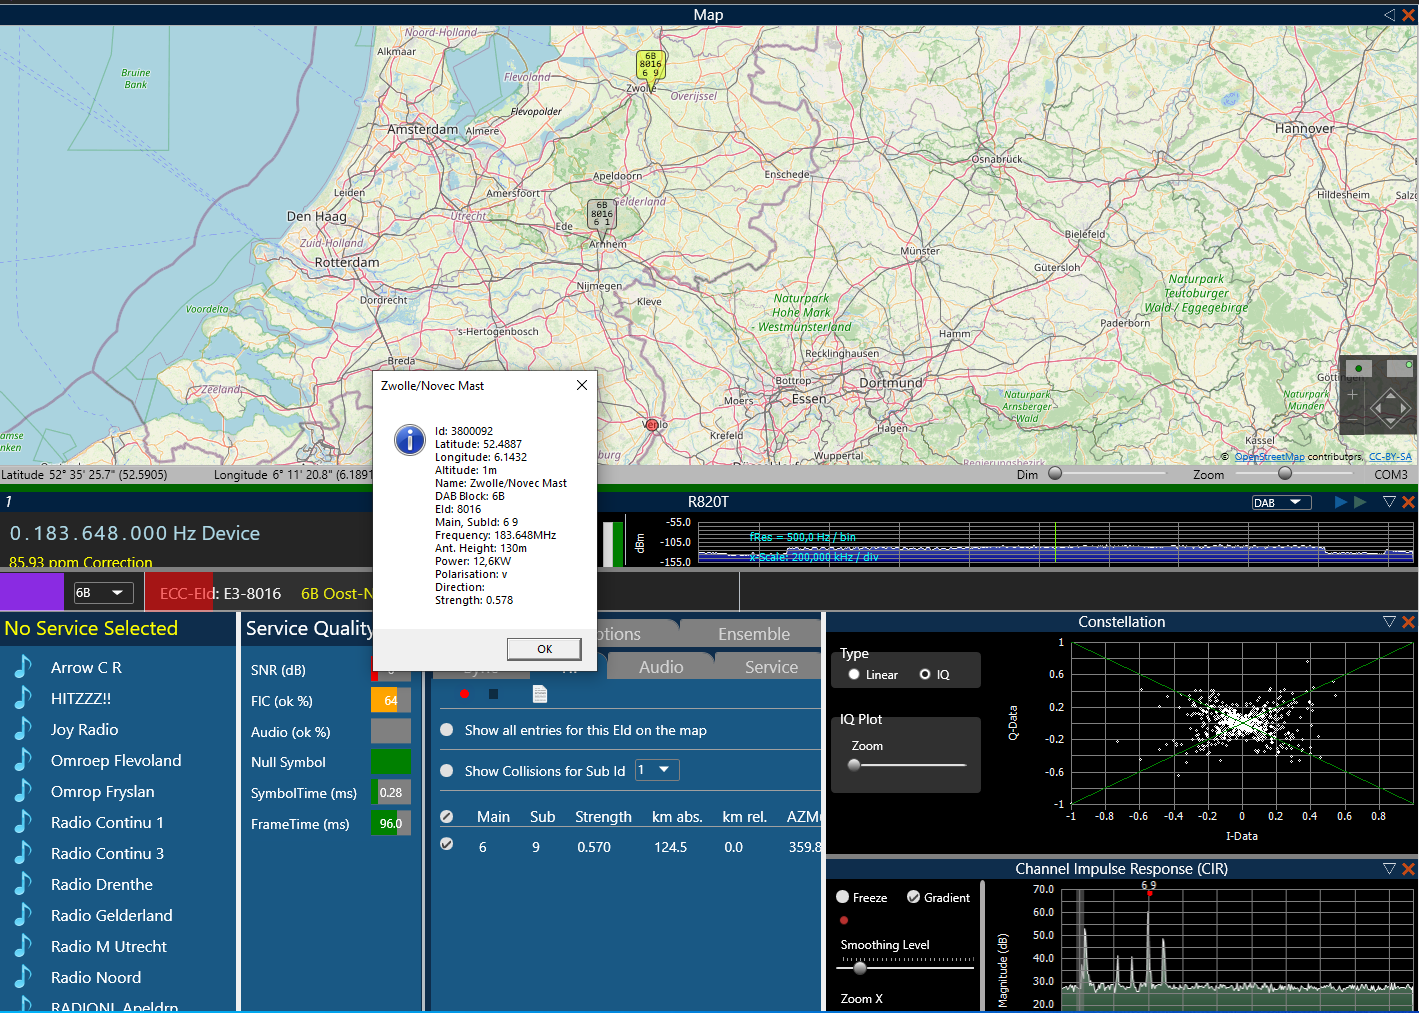Expand the Sub Id collisions dropdown
1419x1013 pixels.
[657, 770]
